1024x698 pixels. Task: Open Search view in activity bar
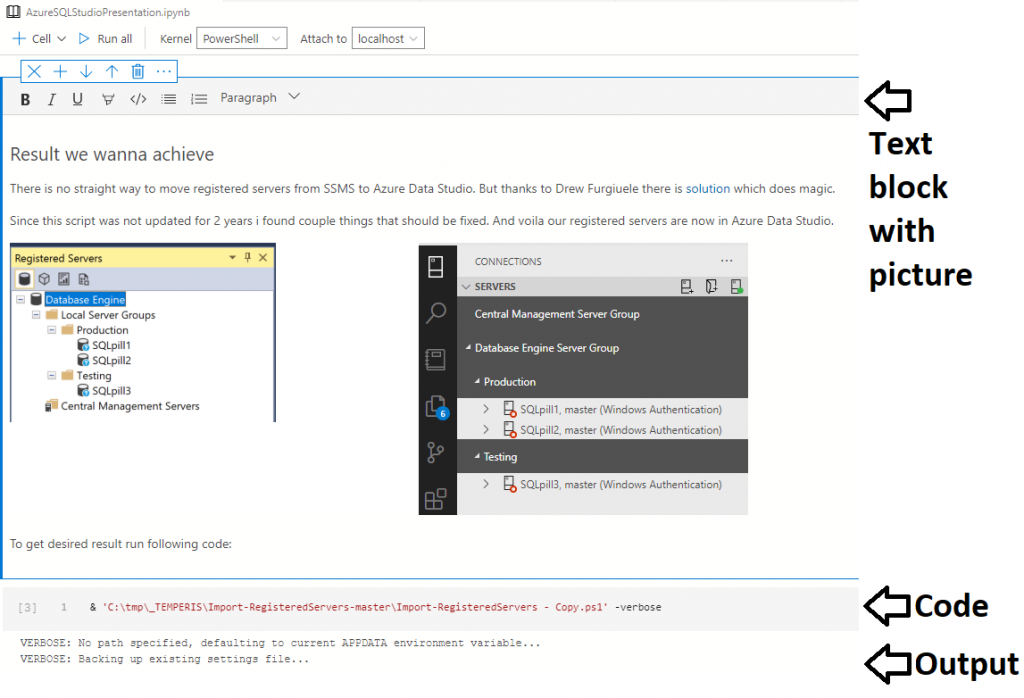[x=436, y=313]
